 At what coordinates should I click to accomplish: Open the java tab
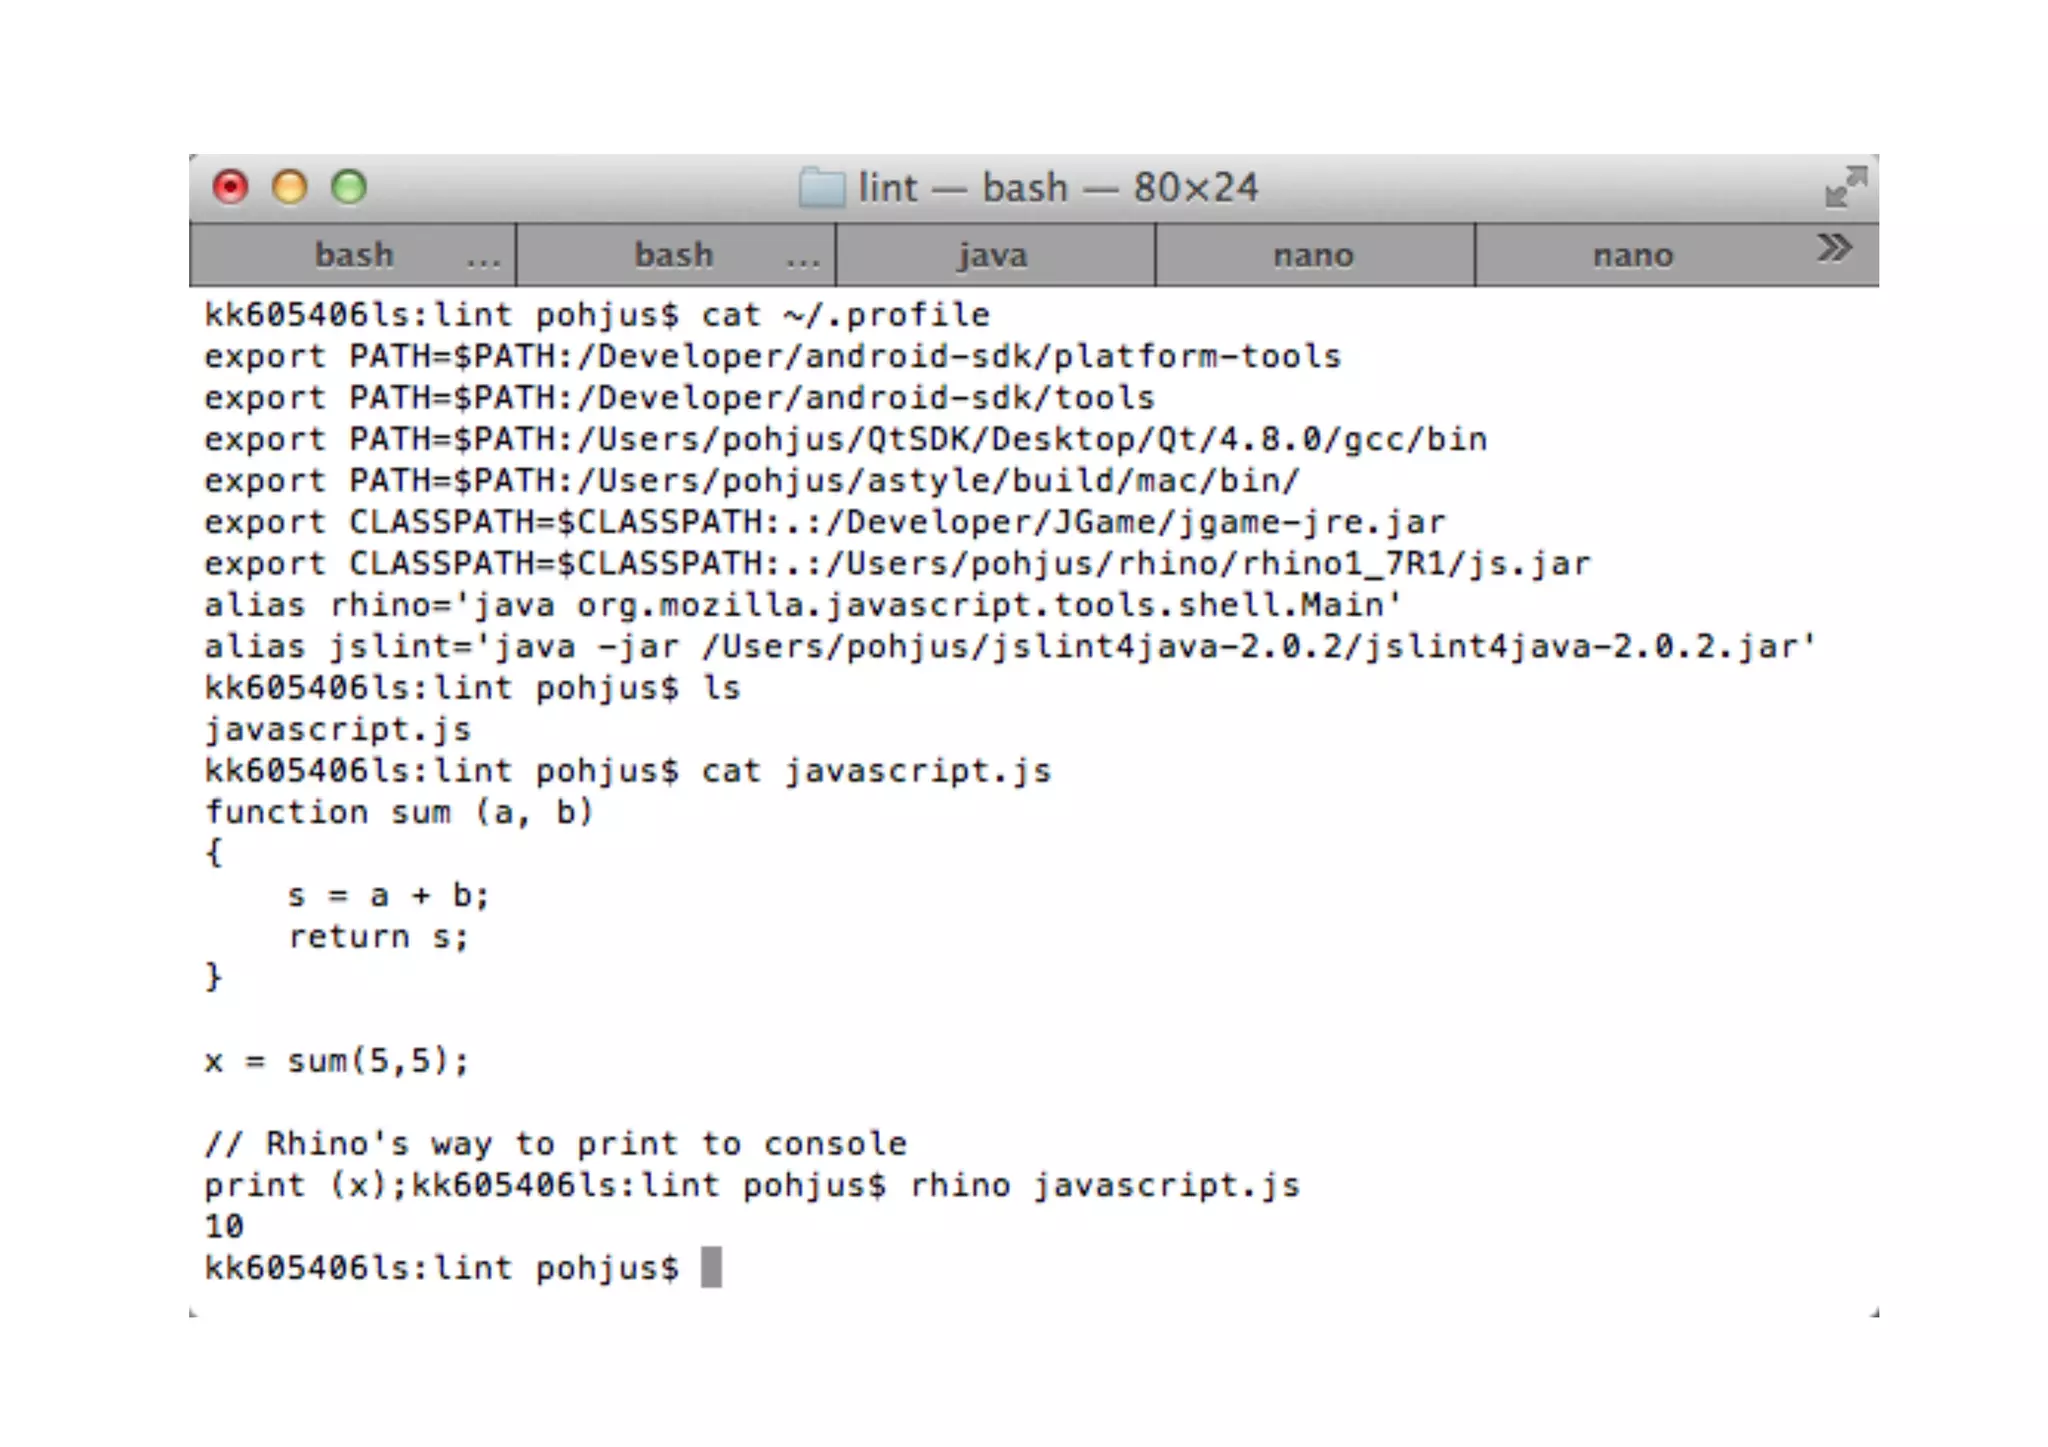click(x=993, y=255)
